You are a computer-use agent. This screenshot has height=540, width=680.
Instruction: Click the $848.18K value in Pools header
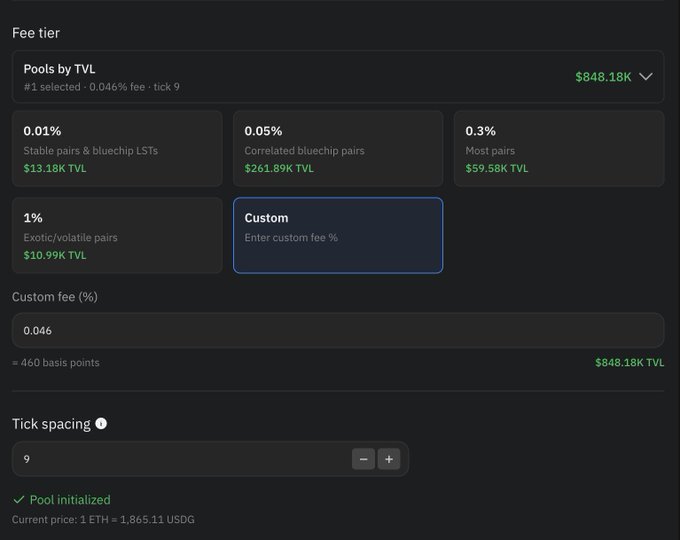pyautogui.click(x=603, y=77)
